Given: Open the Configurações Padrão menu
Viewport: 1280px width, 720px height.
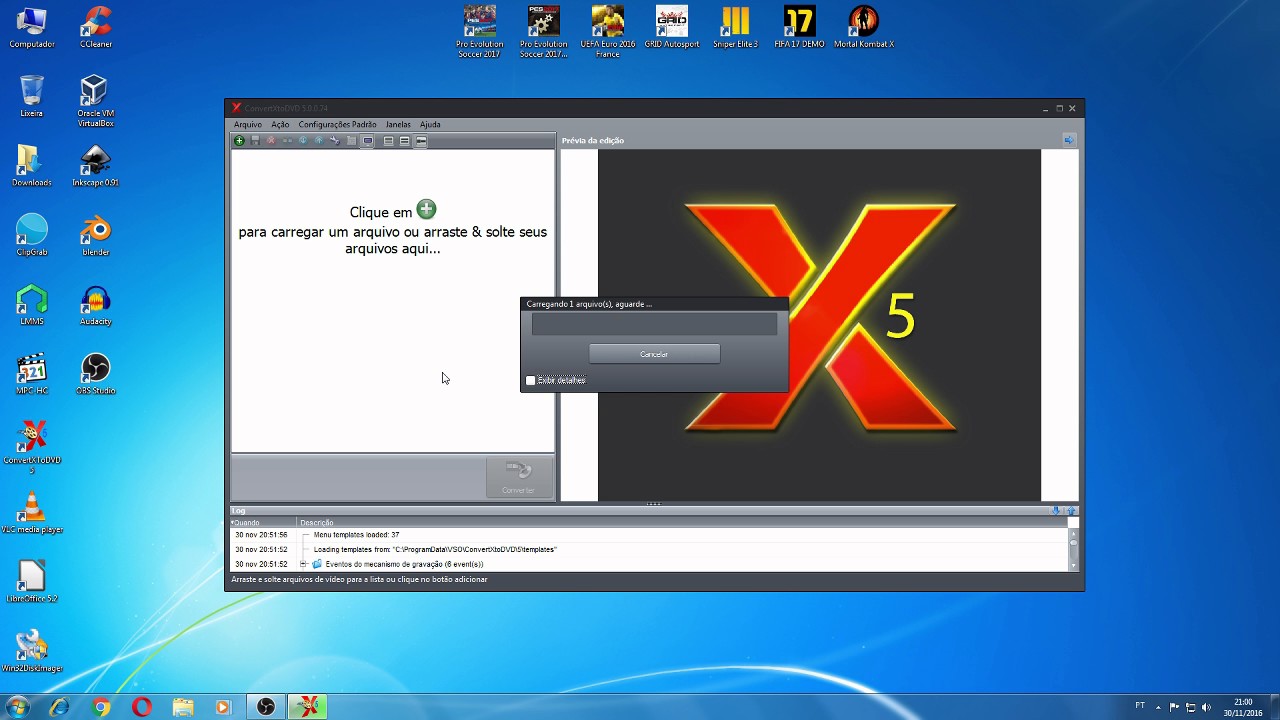Looking at the screenshot, I should click(x=337, y=124).
